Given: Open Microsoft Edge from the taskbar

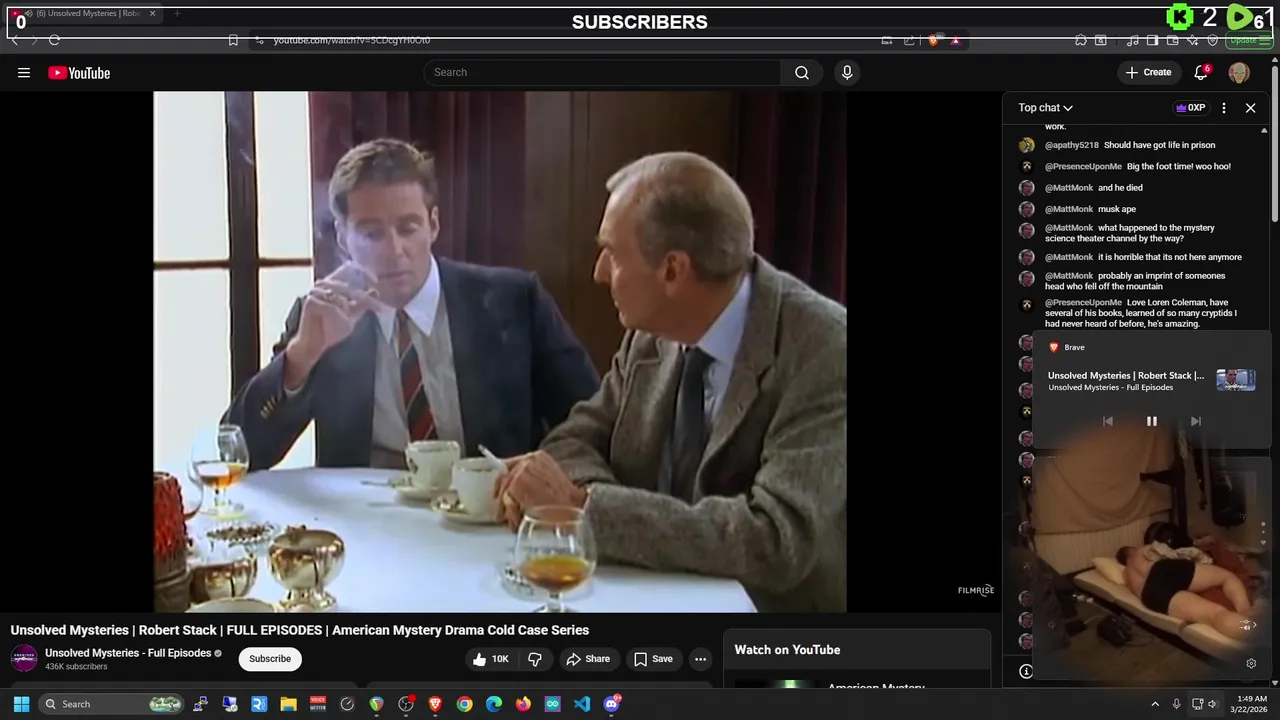Looking at the screenshot, I should pos(494,704).
